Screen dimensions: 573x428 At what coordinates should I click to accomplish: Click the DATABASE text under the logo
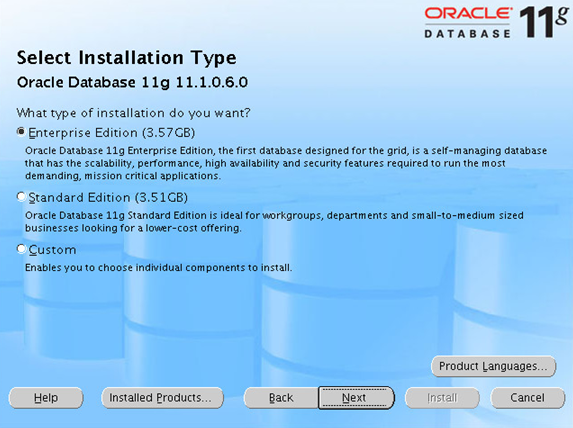pos(467,34)
